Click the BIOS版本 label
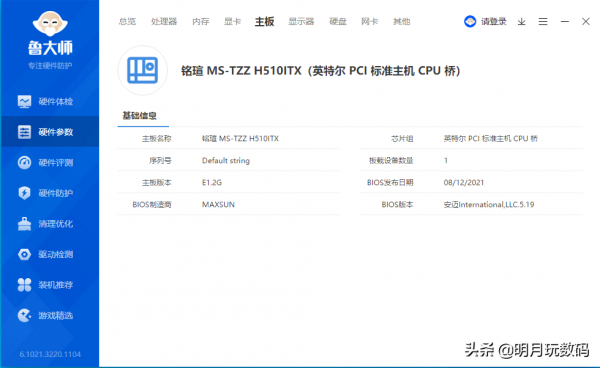Viewport: 600px width, 368px height. pos(397,205)
